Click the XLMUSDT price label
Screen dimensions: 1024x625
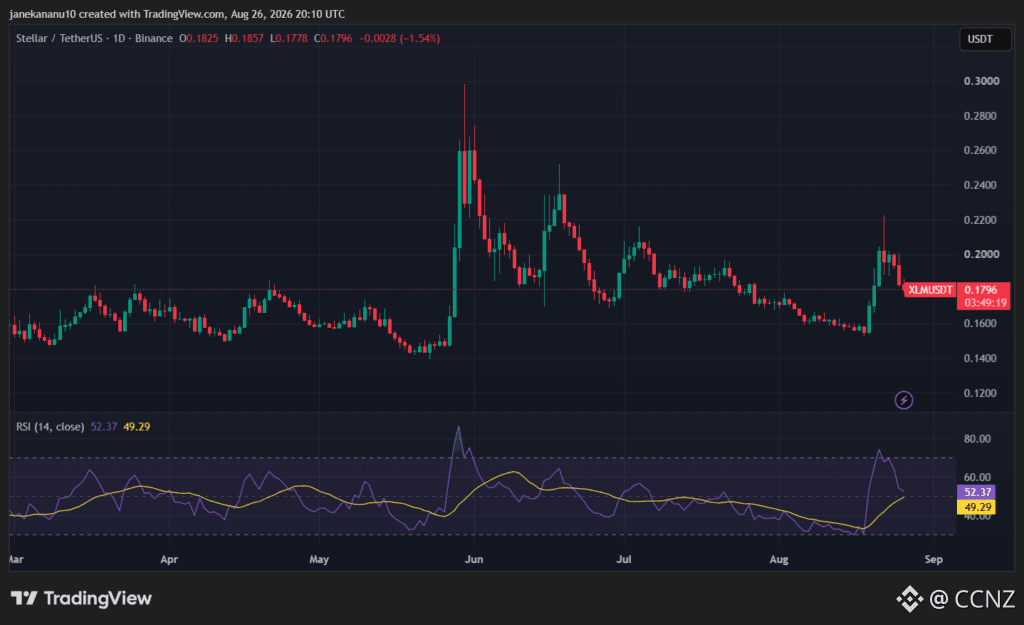[x=930, y=289]
